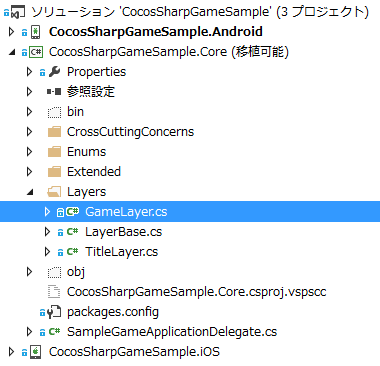Screen dimensions: 380x366
Task: Click the C# file icon of TitleLayer.cs
Action: pyautogui.click(x=72, y=252)
